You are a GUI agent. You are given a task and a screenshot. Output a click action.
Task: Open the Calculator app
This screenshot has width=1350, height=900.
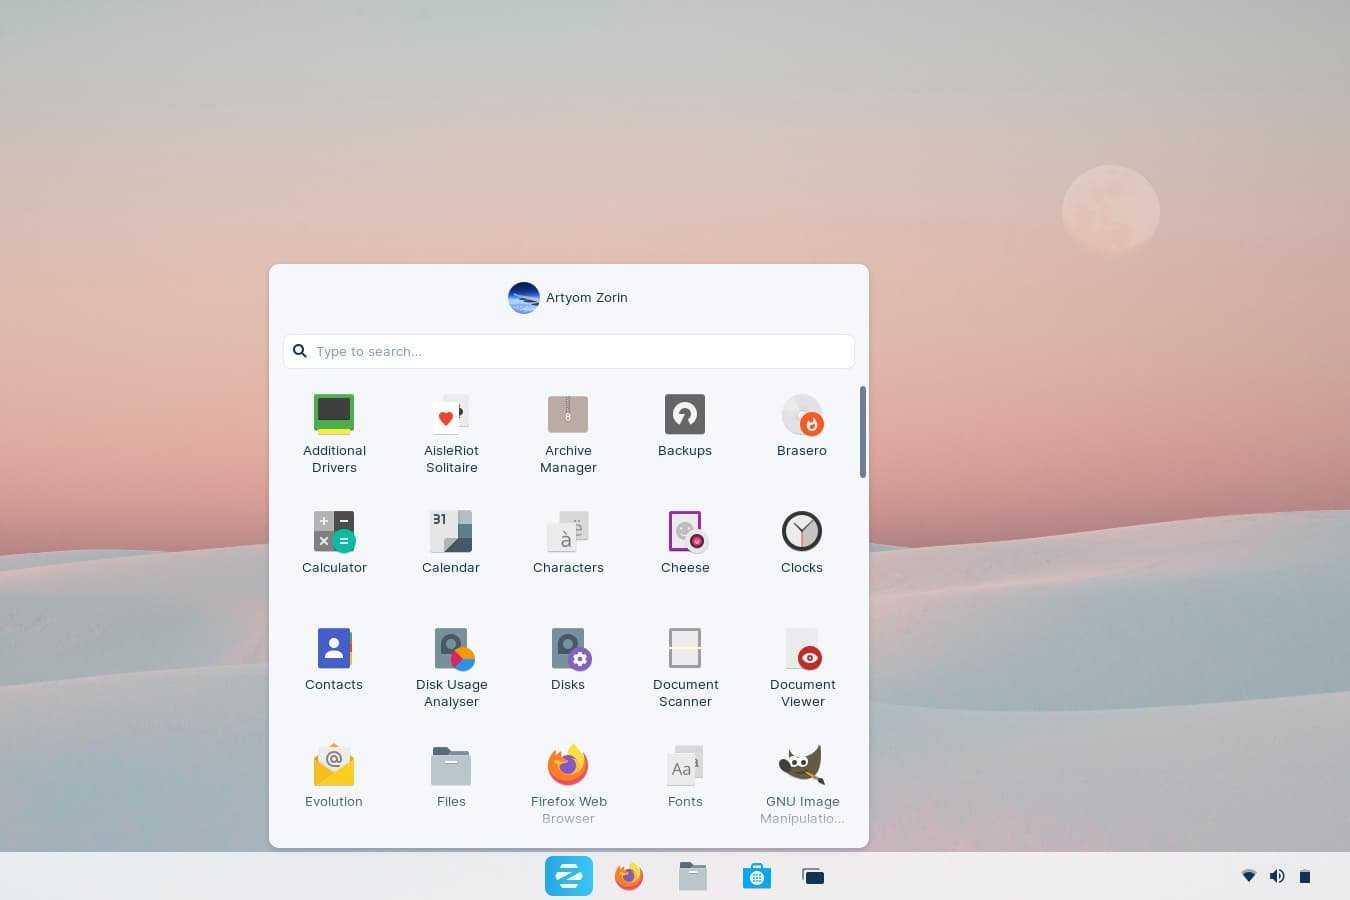334,543
